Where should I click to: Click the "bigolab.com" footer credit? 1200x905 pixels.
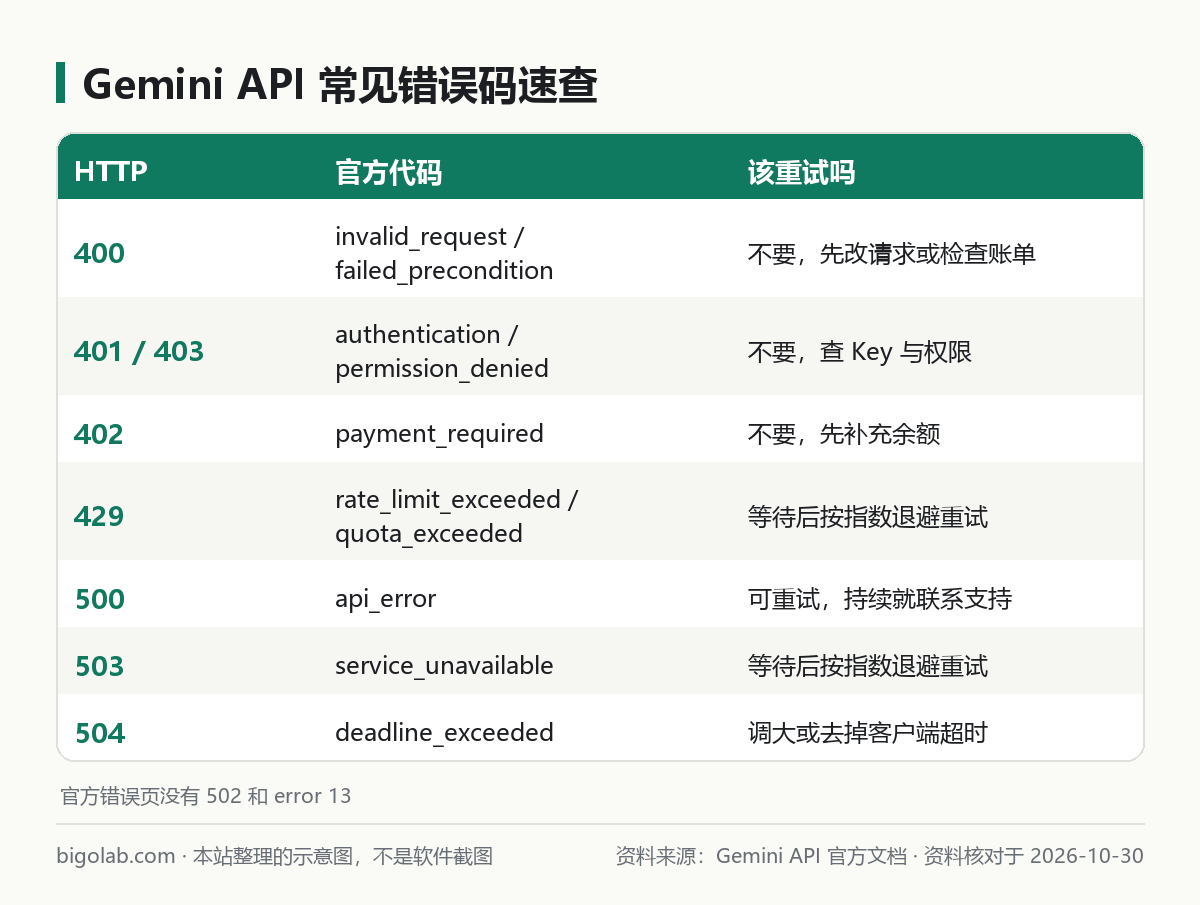pyautogui.click(x=116, y=857)
